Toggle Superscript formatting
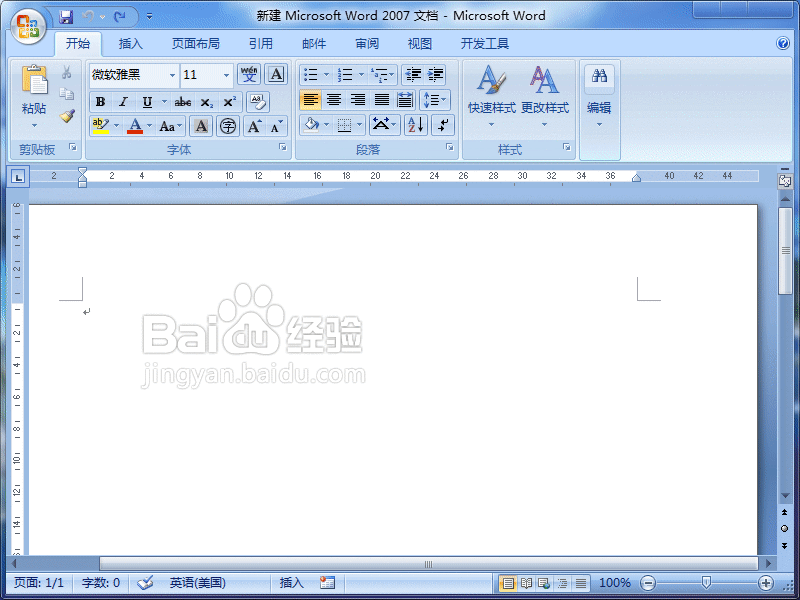The height and width of the screenshot is (600, 800). pyautogui.click(x=230, y=102)
